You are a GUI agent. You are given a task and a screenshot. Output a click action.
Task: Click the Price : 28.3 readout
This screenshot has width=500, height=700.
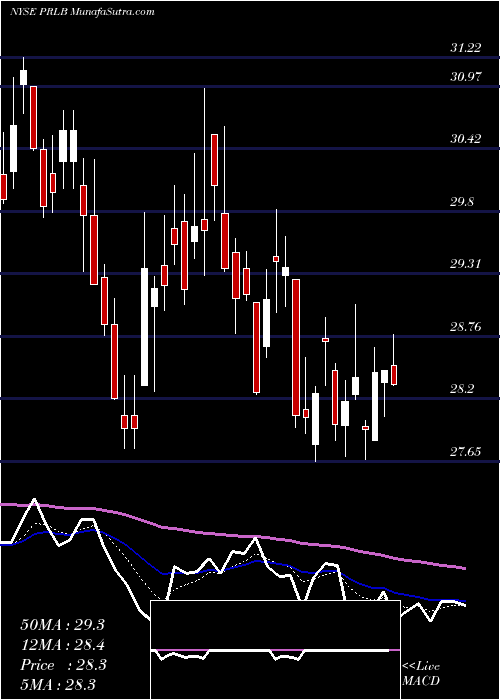coord(63,665)
